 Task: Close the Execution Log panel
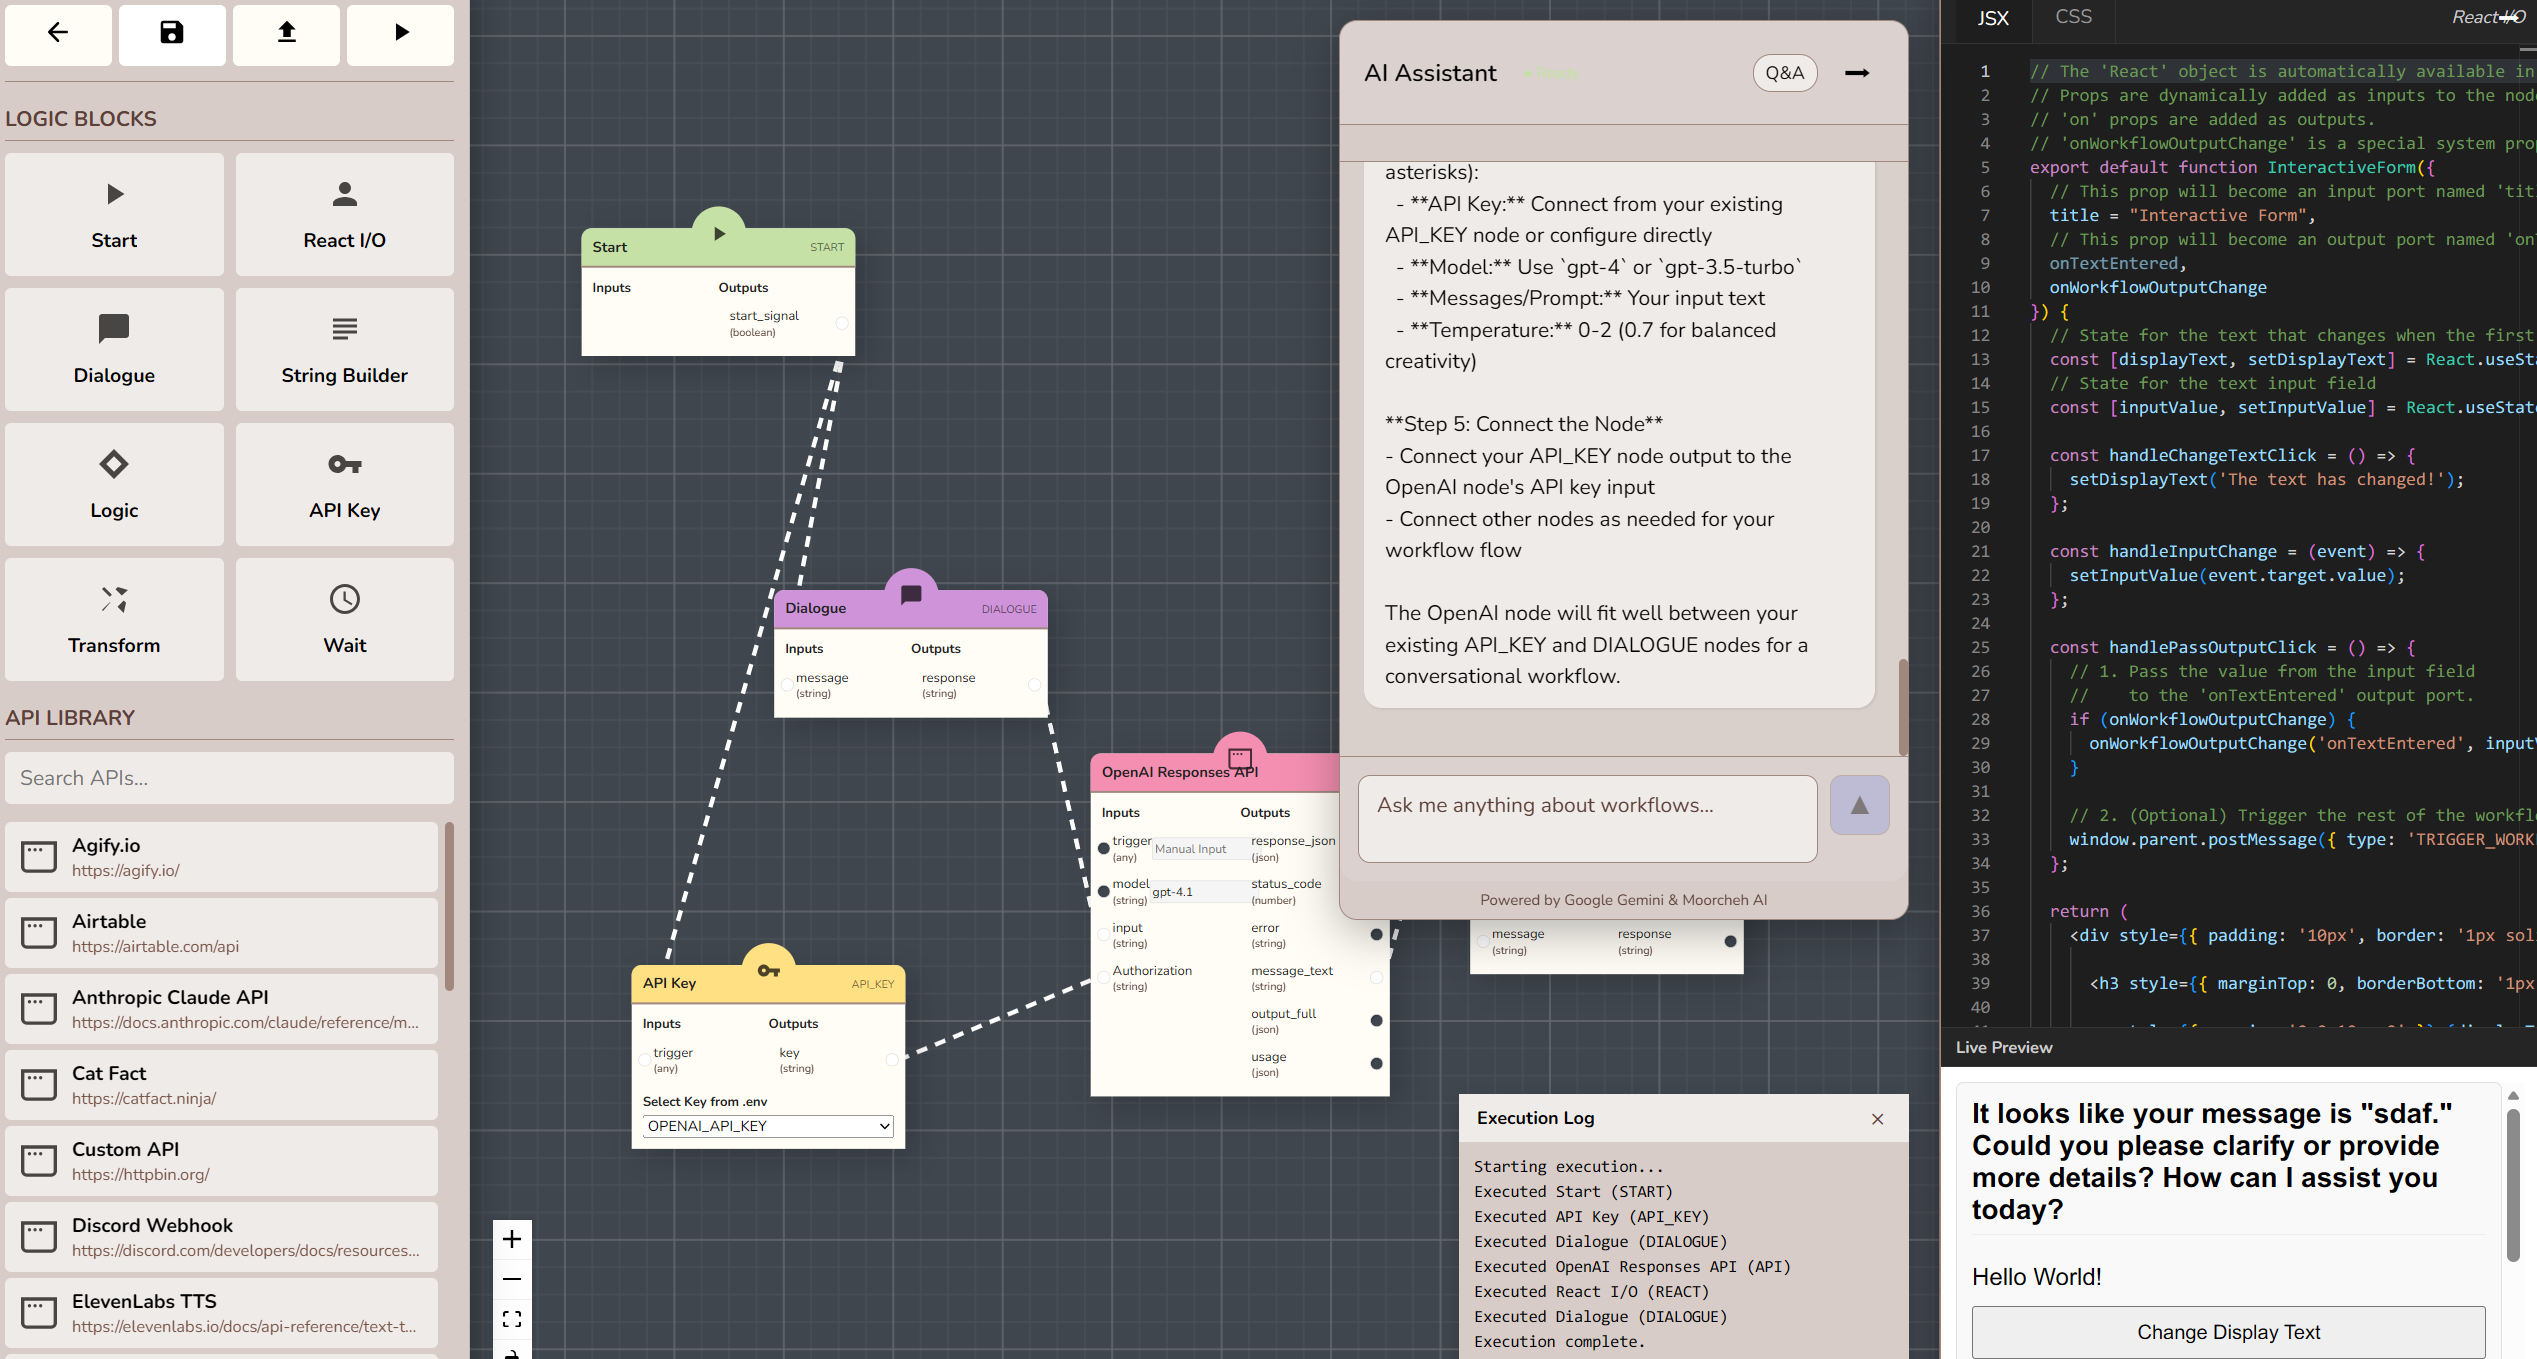point(1877,1119)
